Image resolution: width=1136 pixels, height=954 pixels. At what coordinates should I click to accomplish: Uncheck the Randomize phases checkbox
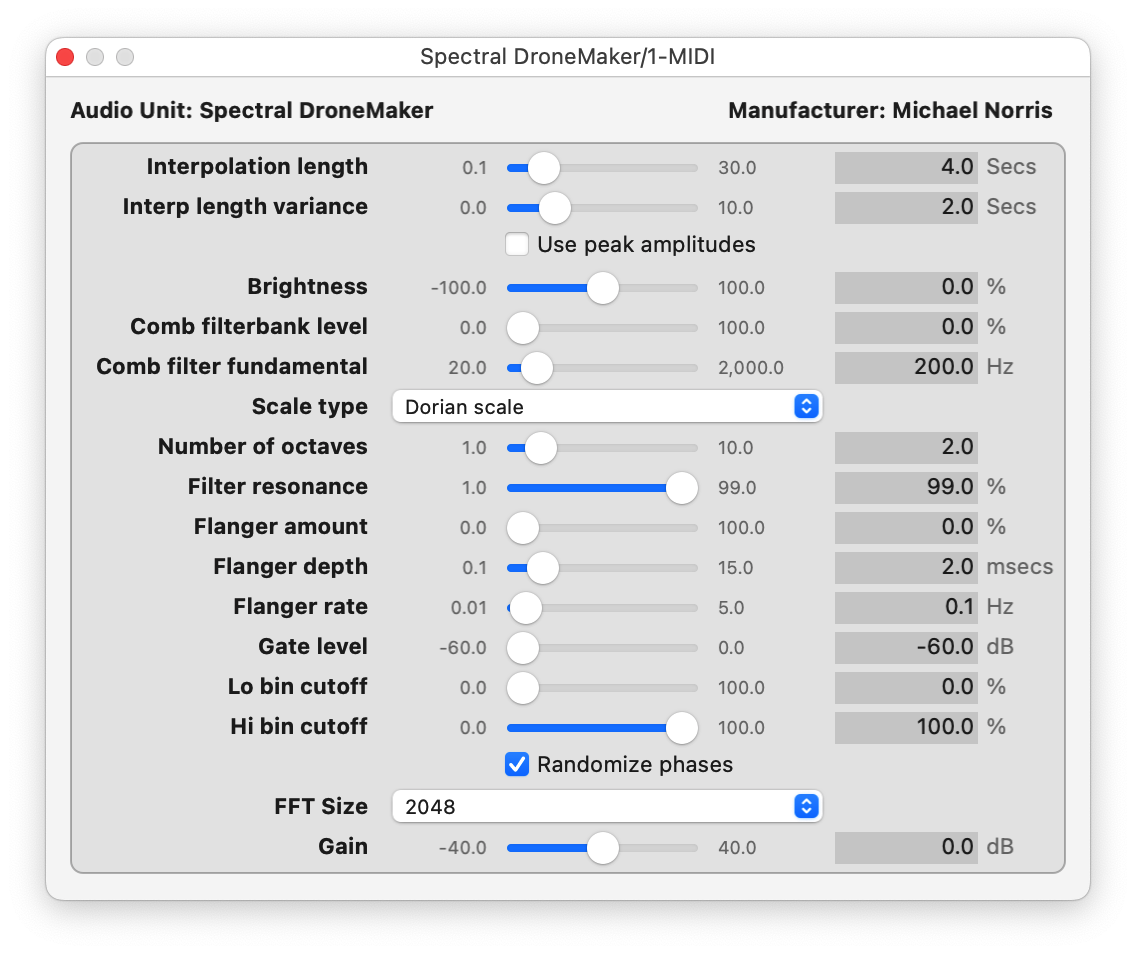[517, 764]
